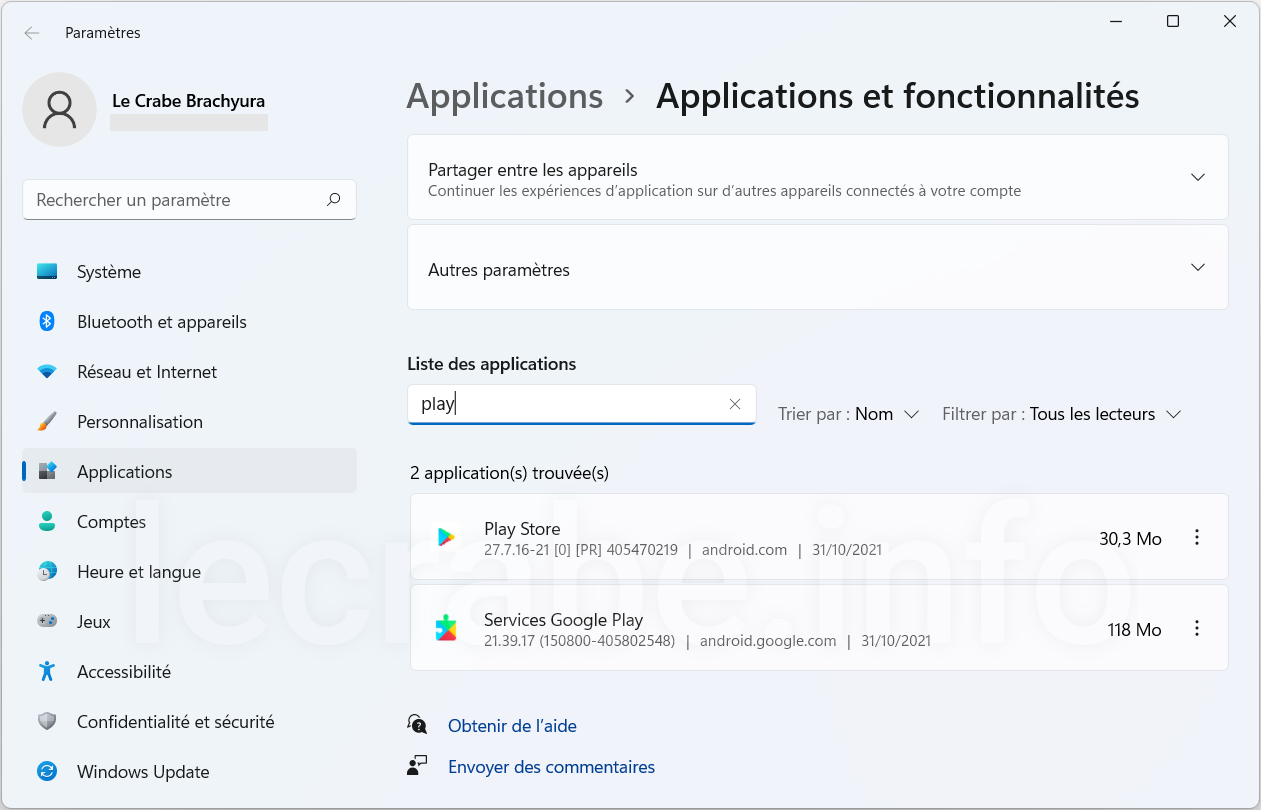Click the Windows Update sync icon
Viewport: 1261px width, 810px height.
47,772
